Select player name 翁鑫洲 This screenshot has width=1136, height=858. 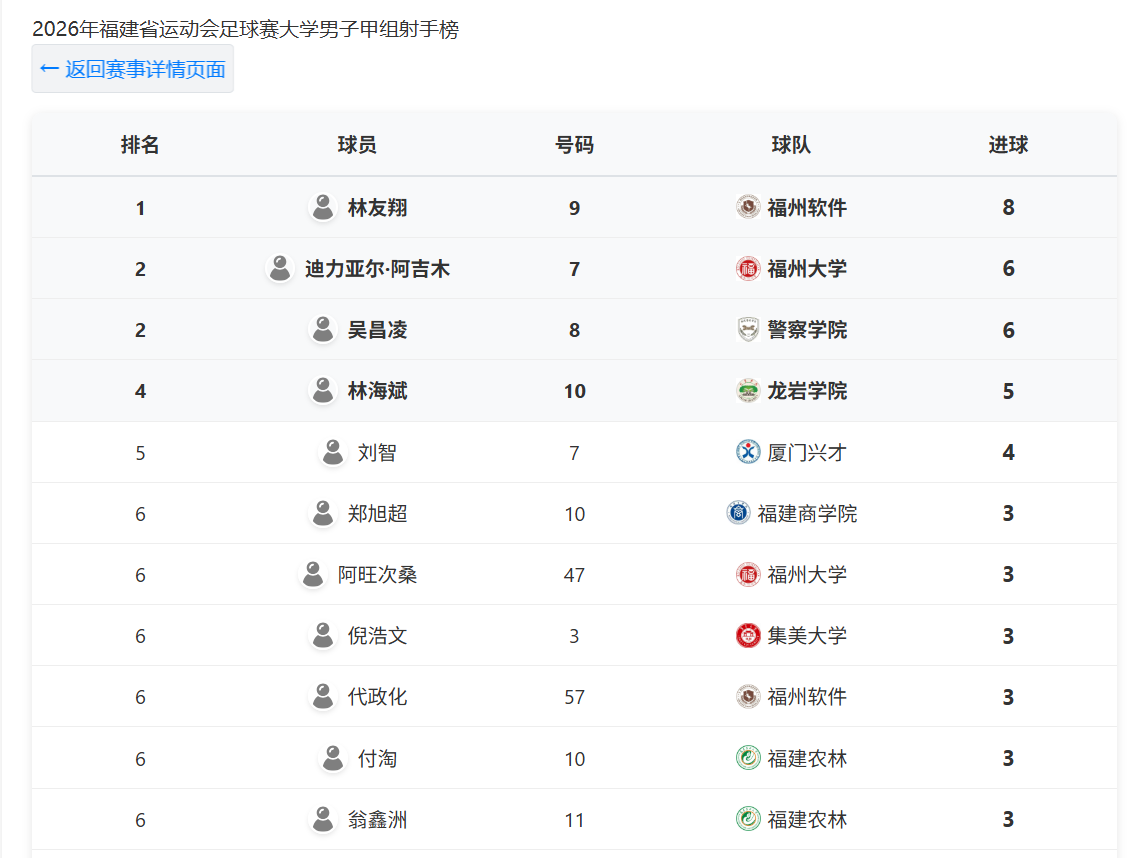pos(377,820)
